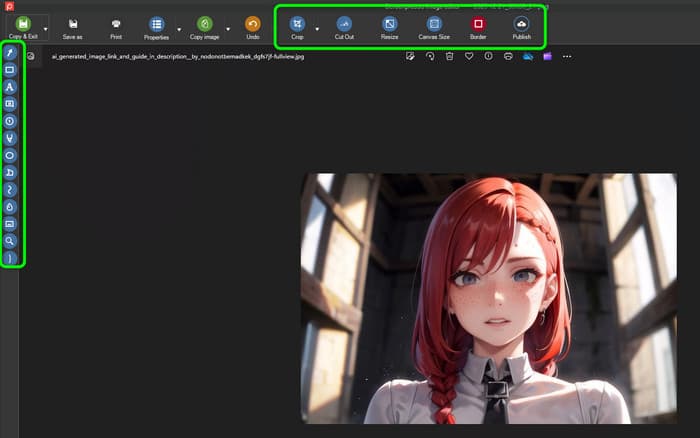Select the text 'A' tool in the sidebar
The width and height of the screenshot is (700, 438).
click(10, 87)
